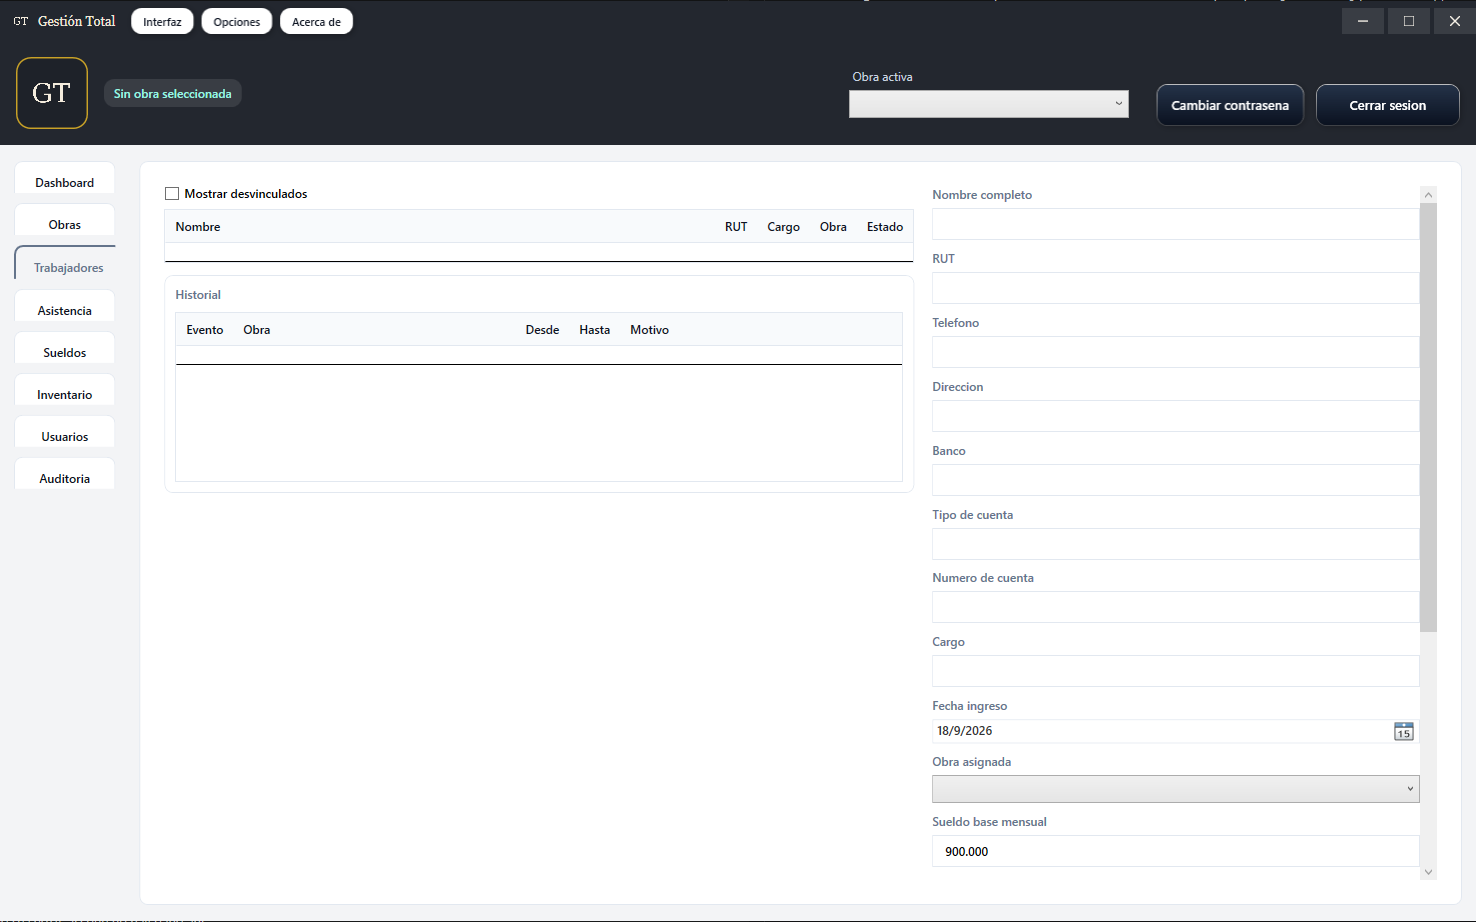Switch to the Sueldos section

click(65, 352)
